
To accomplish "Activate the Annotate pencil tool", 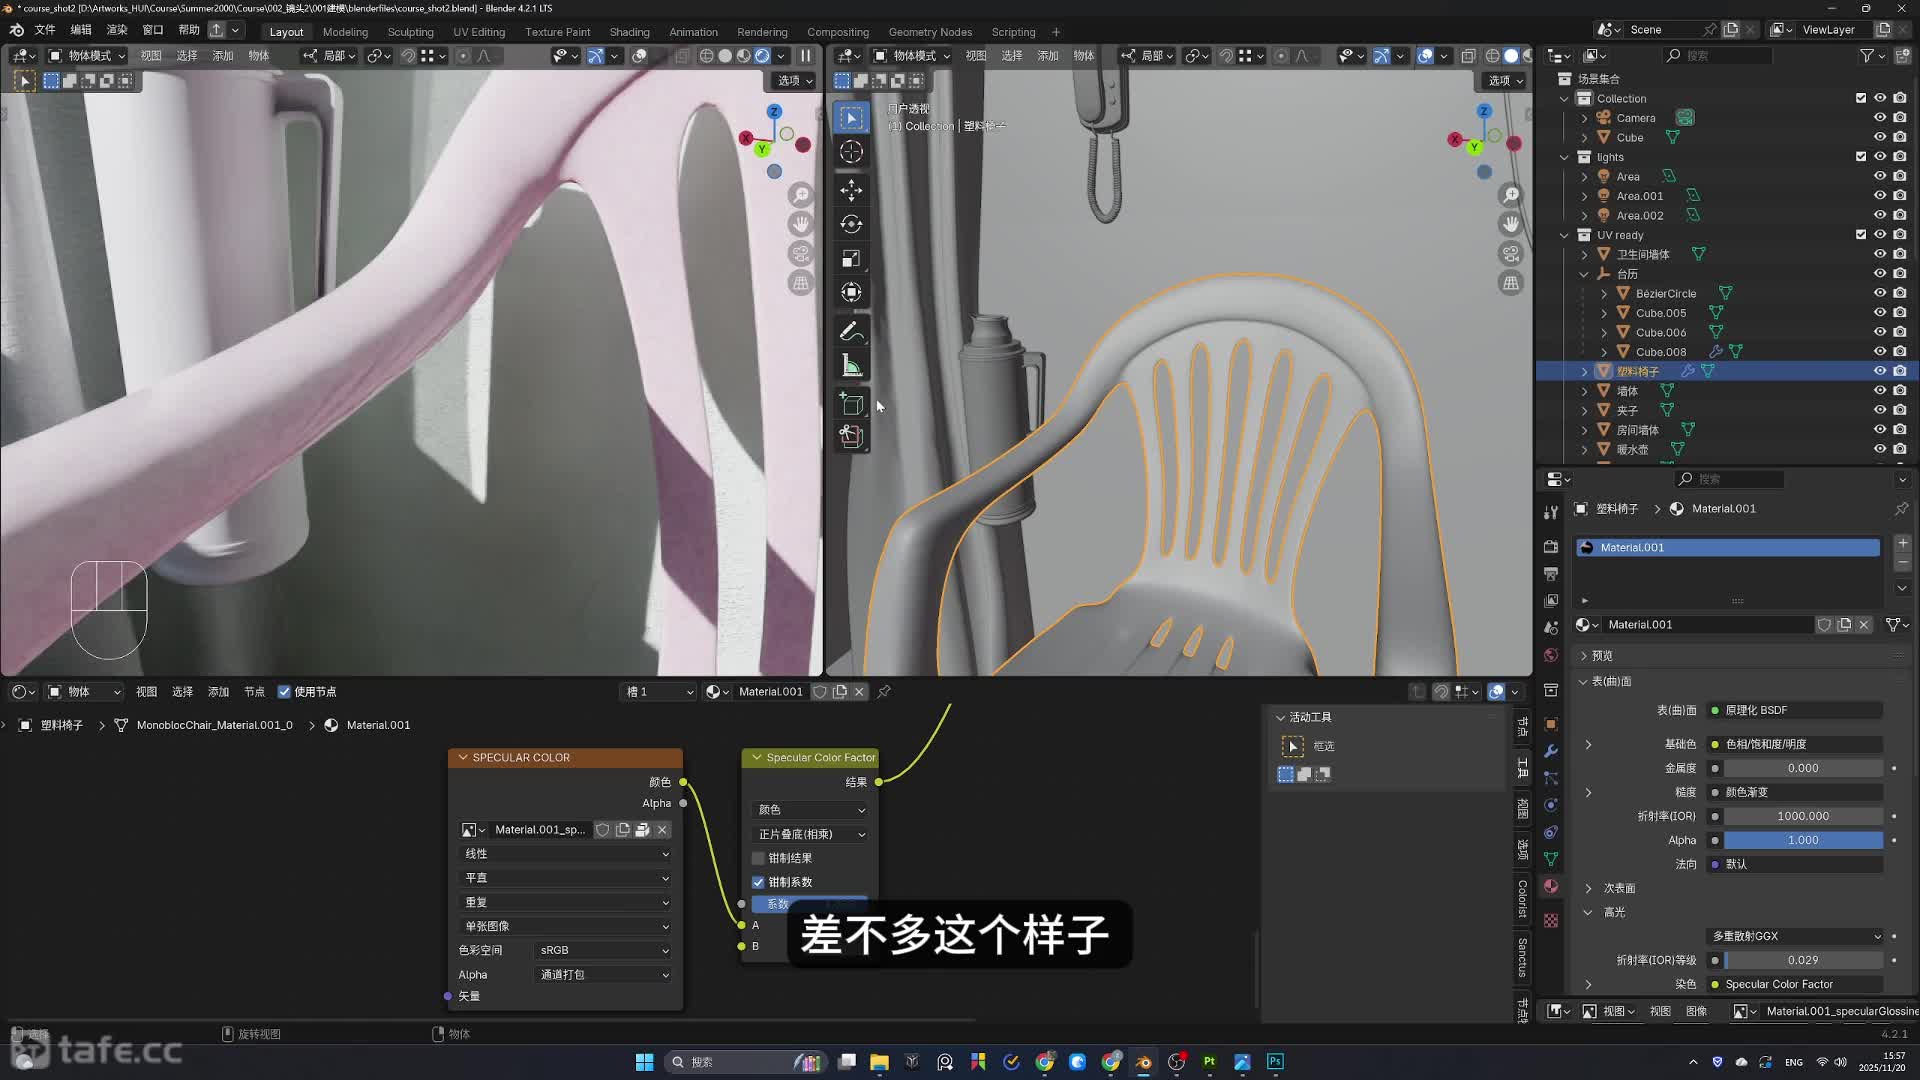I will 851,331.
